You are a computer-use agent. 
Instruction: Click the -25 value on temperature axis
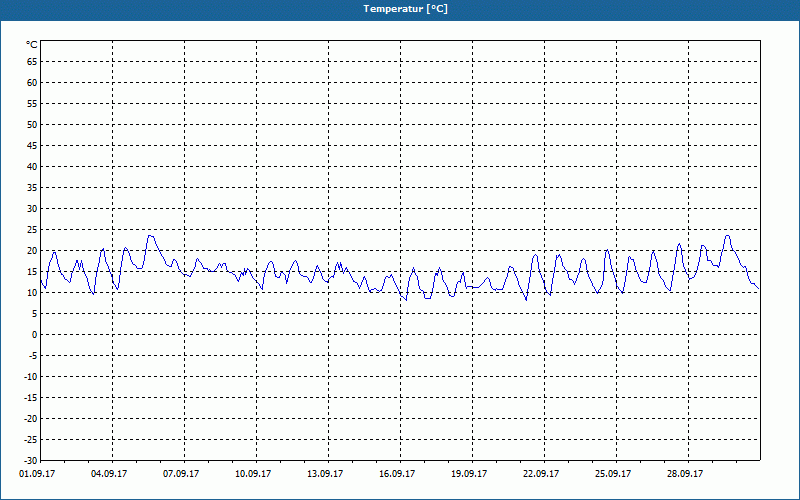click(31, 440)
